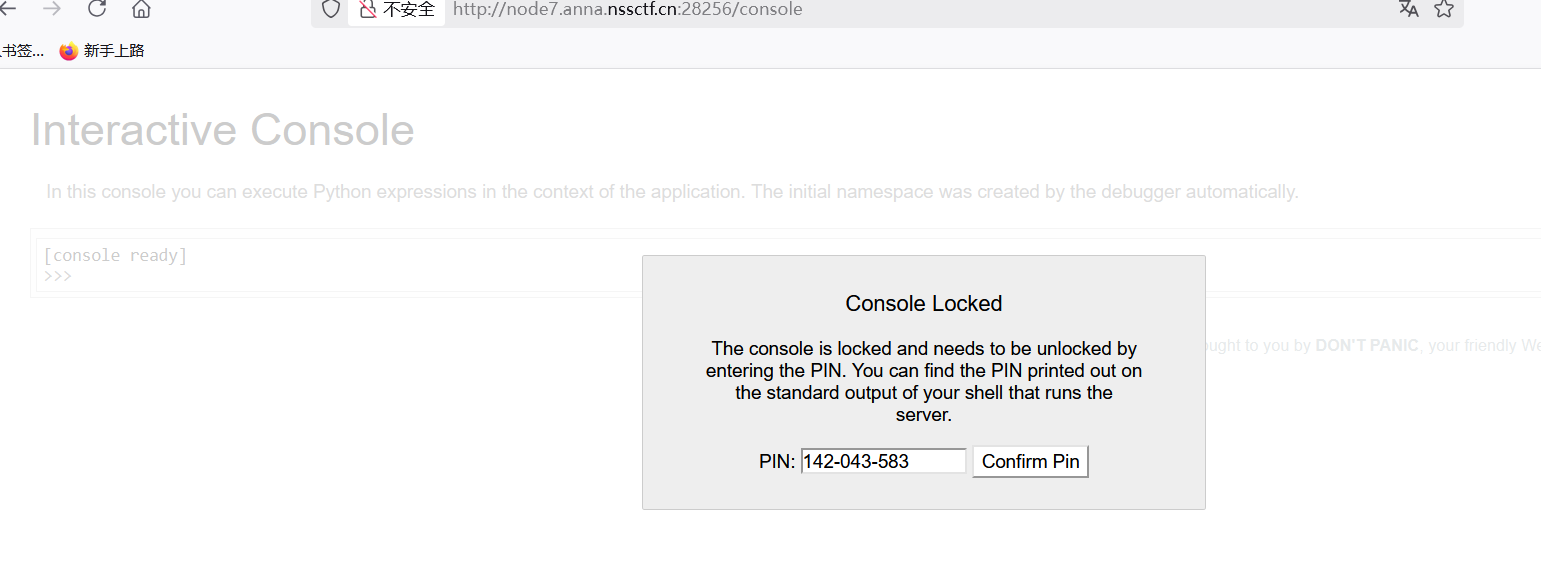
Task: Go back to the previous page
Action: click(x=8, y=10)
